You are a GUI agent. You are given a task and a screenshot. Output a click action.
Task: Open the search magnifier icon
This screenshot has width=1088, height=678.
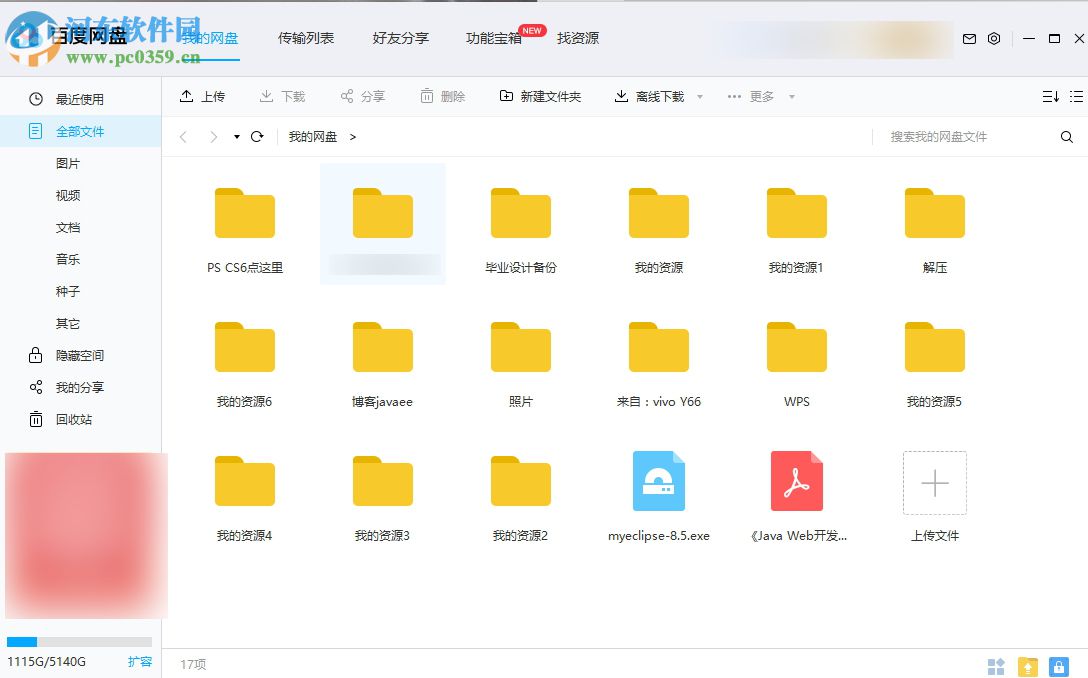[1066, 136]
